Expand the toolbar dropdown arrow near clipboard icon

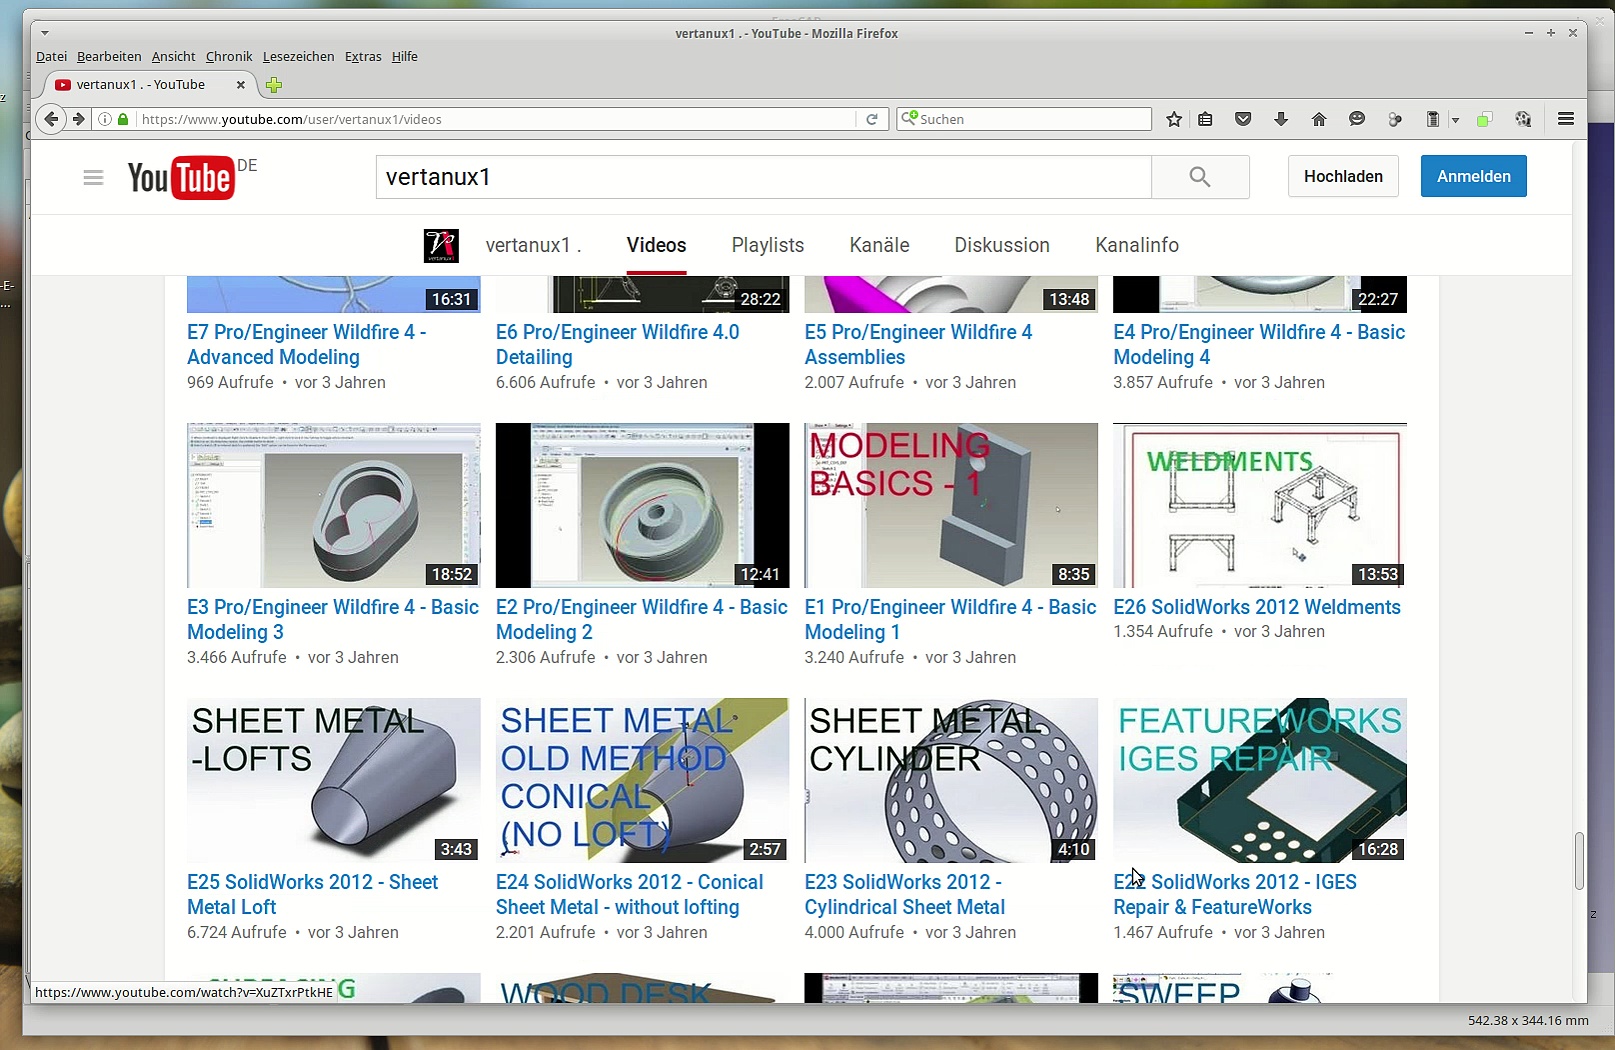1455,120
